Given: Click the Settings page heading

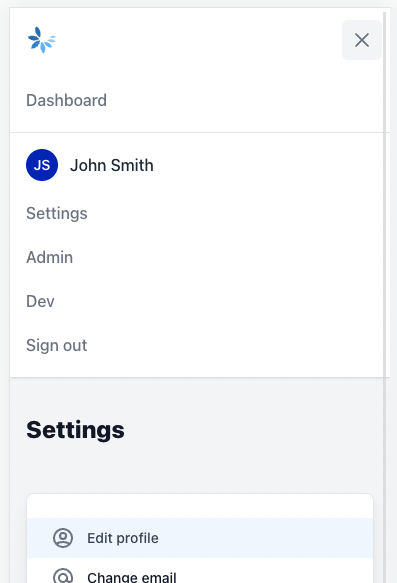Looking at the screenshot, I should tap(75, 430).
